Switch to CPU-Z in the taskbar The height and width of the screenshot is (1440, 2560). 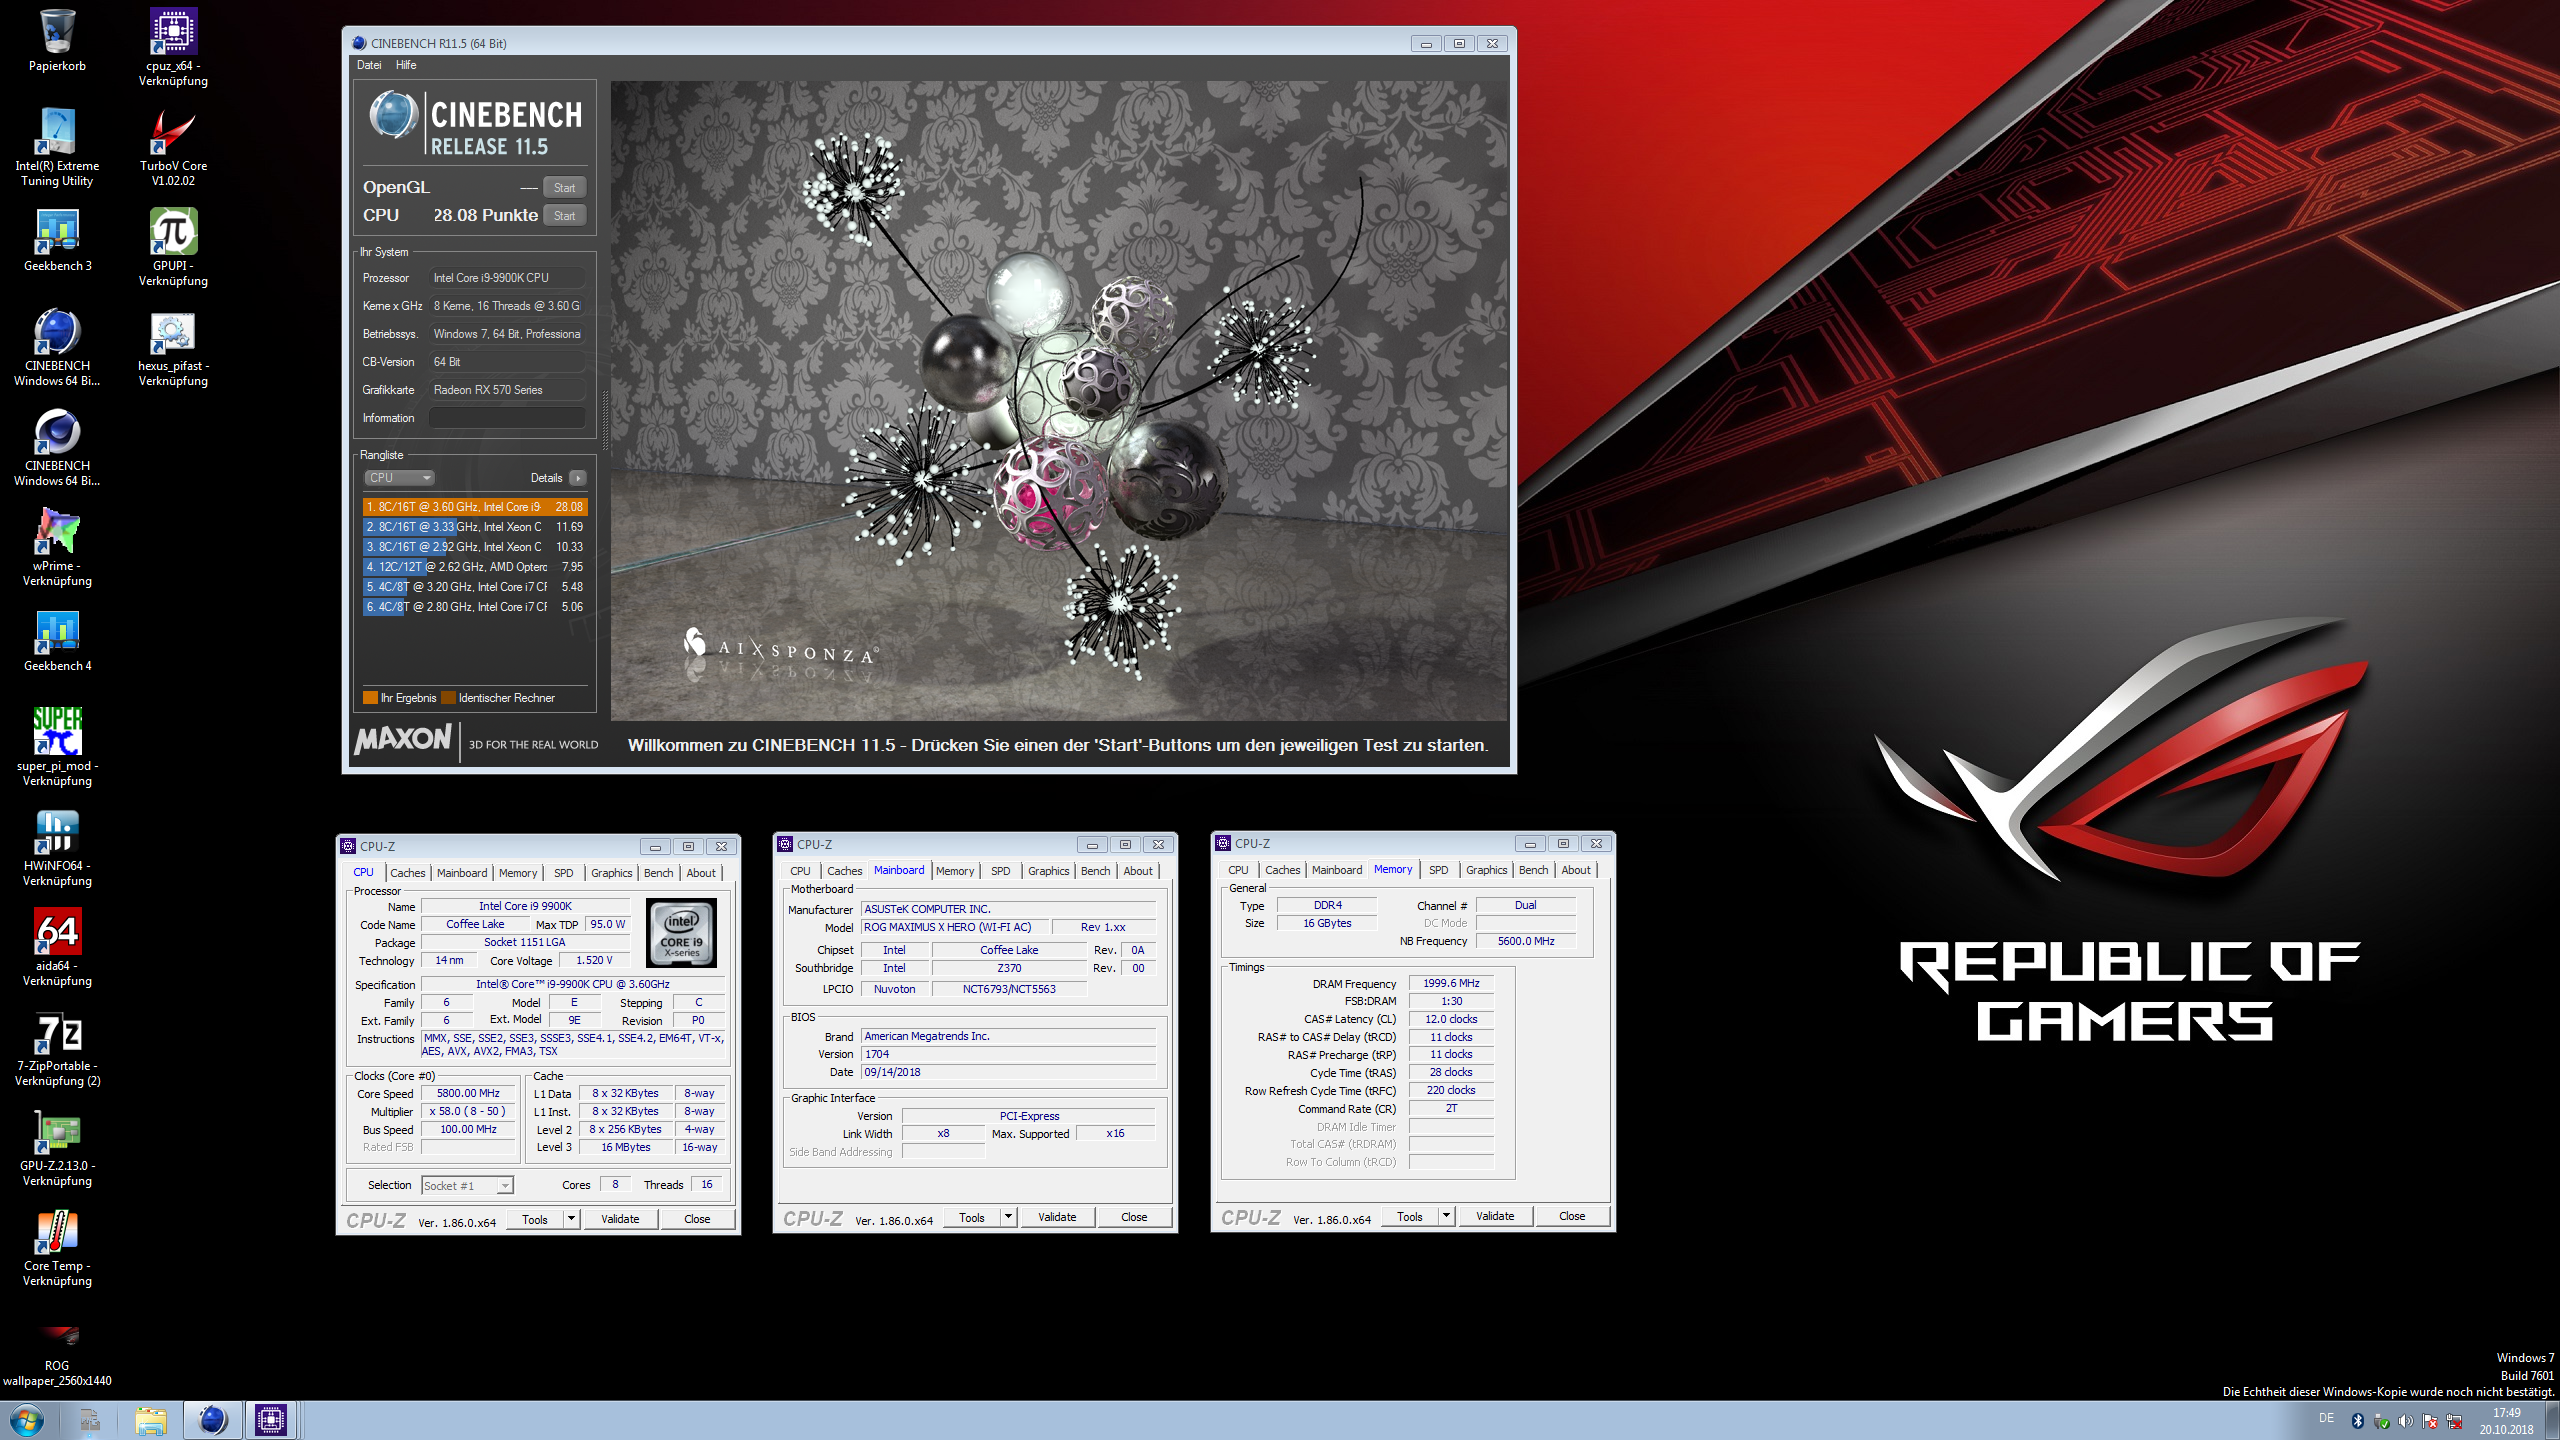[x=271, y=1420]
